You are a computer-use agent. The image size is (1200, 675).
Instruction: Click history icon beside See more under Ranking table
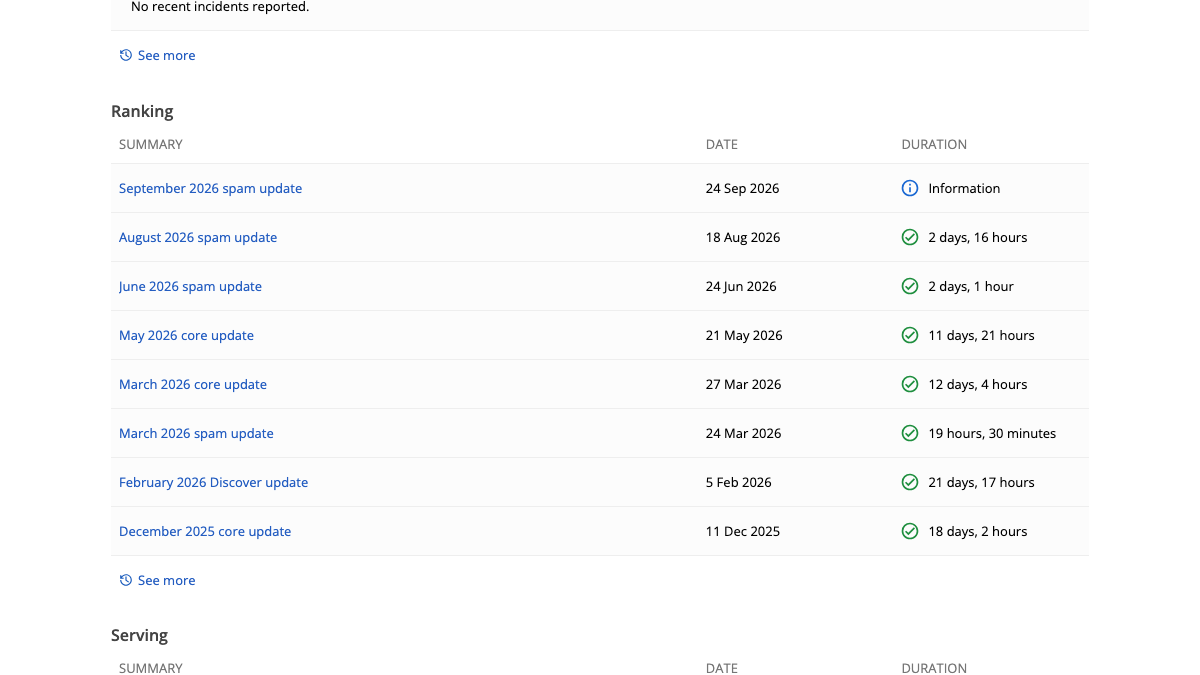[x=126, y=580]
